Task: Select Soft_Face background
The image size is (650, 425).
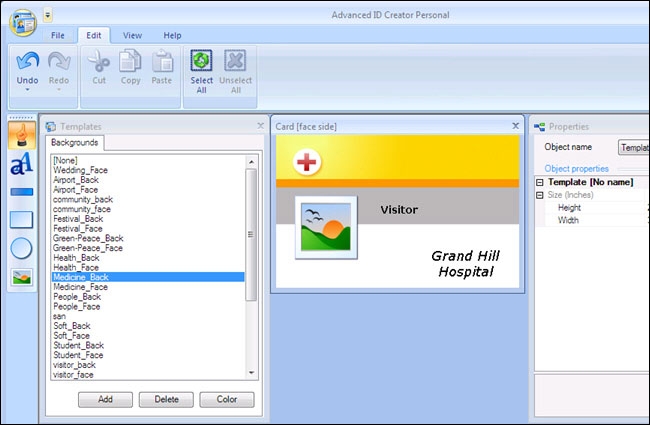Action: coord(148,336)
